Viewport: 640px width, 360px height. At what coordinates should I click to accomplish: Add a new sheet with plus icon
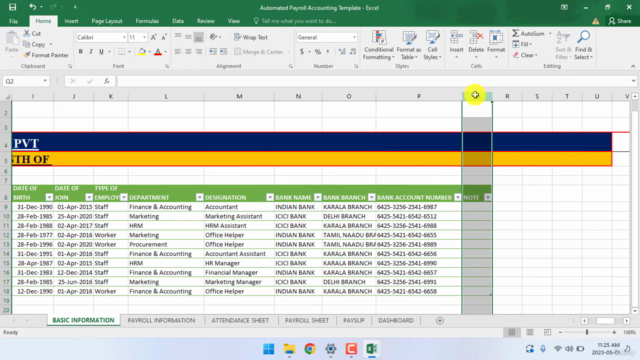(x=440, y=321)
